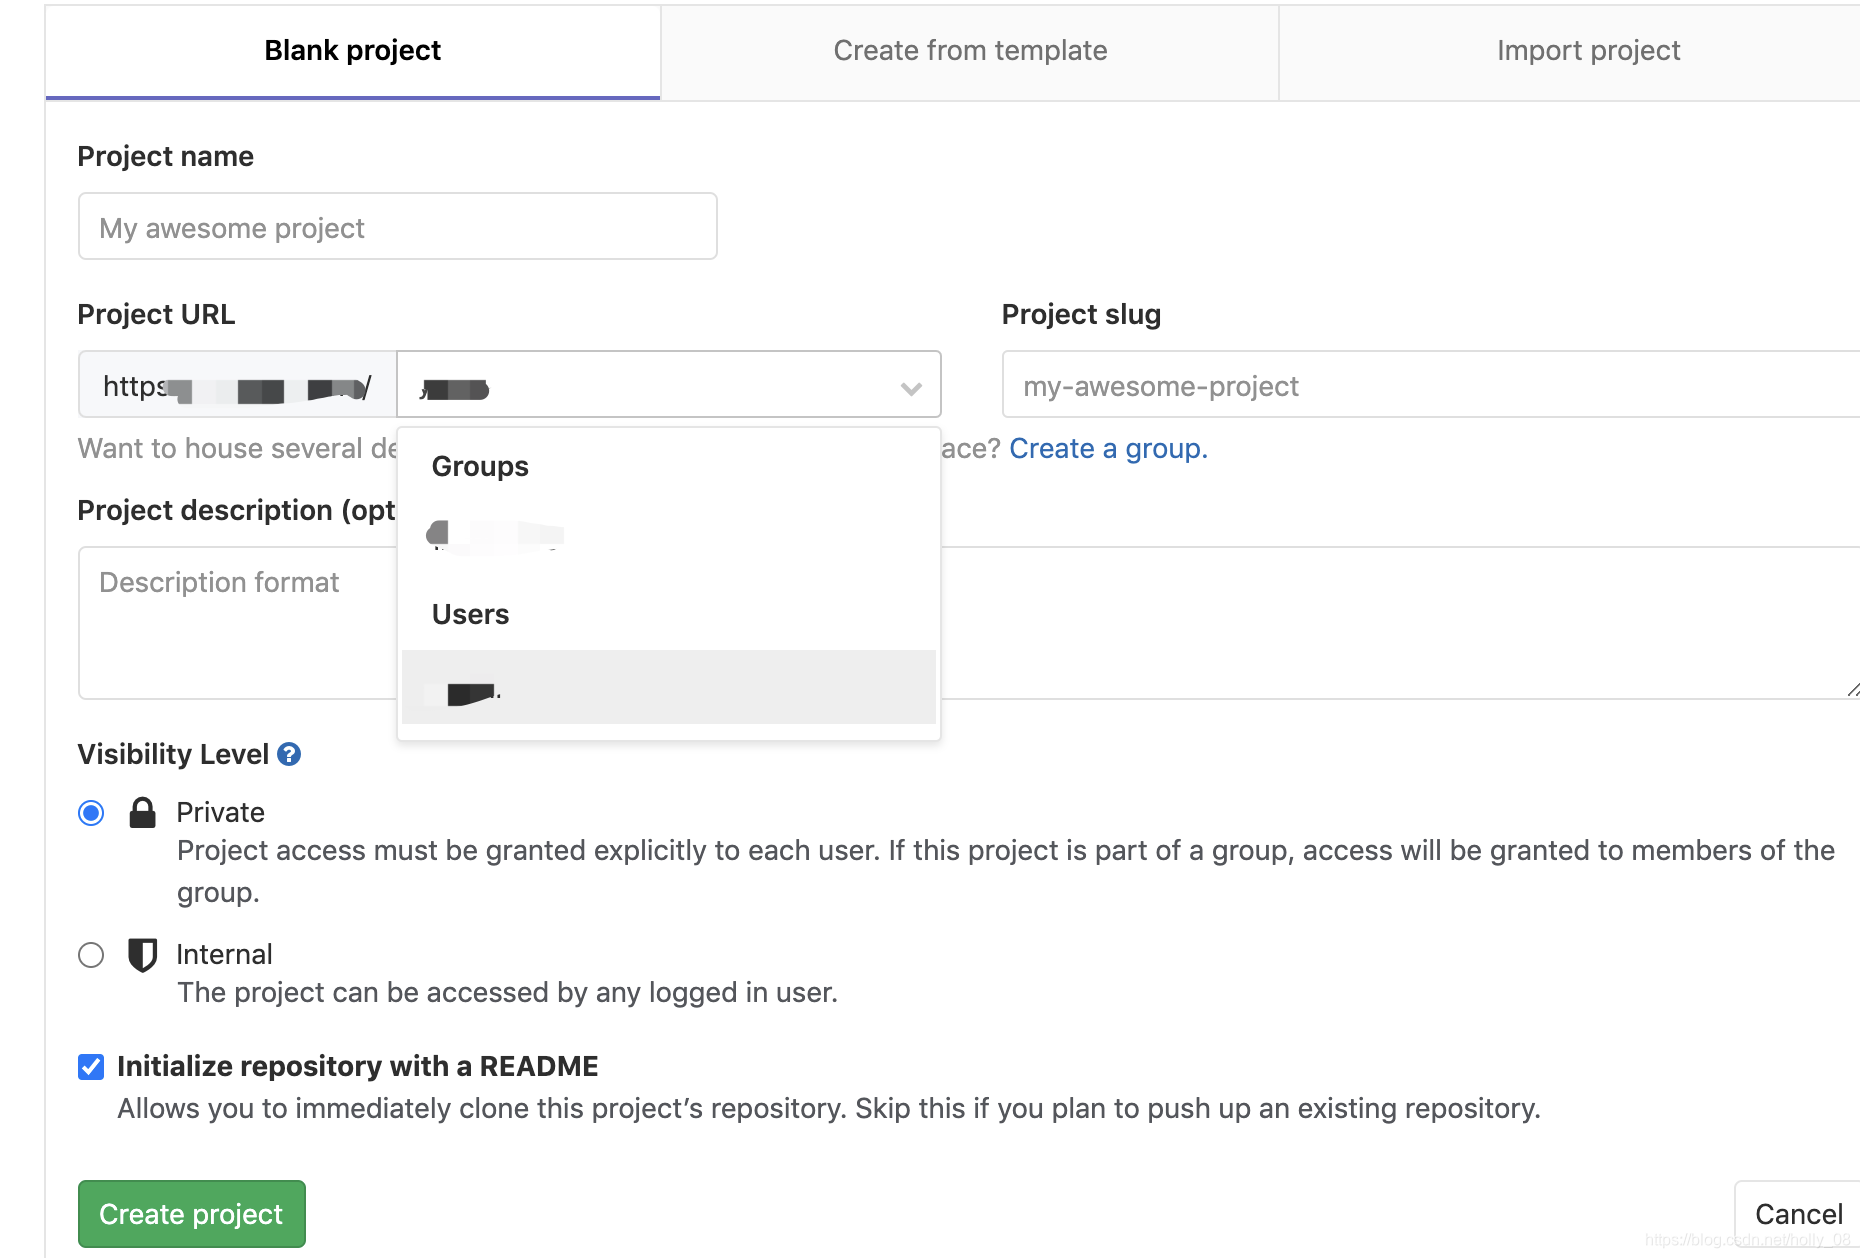Choose the group entry under Groups
Viewport: 1860px width, 1258px height.
click(x=496, y=535)
